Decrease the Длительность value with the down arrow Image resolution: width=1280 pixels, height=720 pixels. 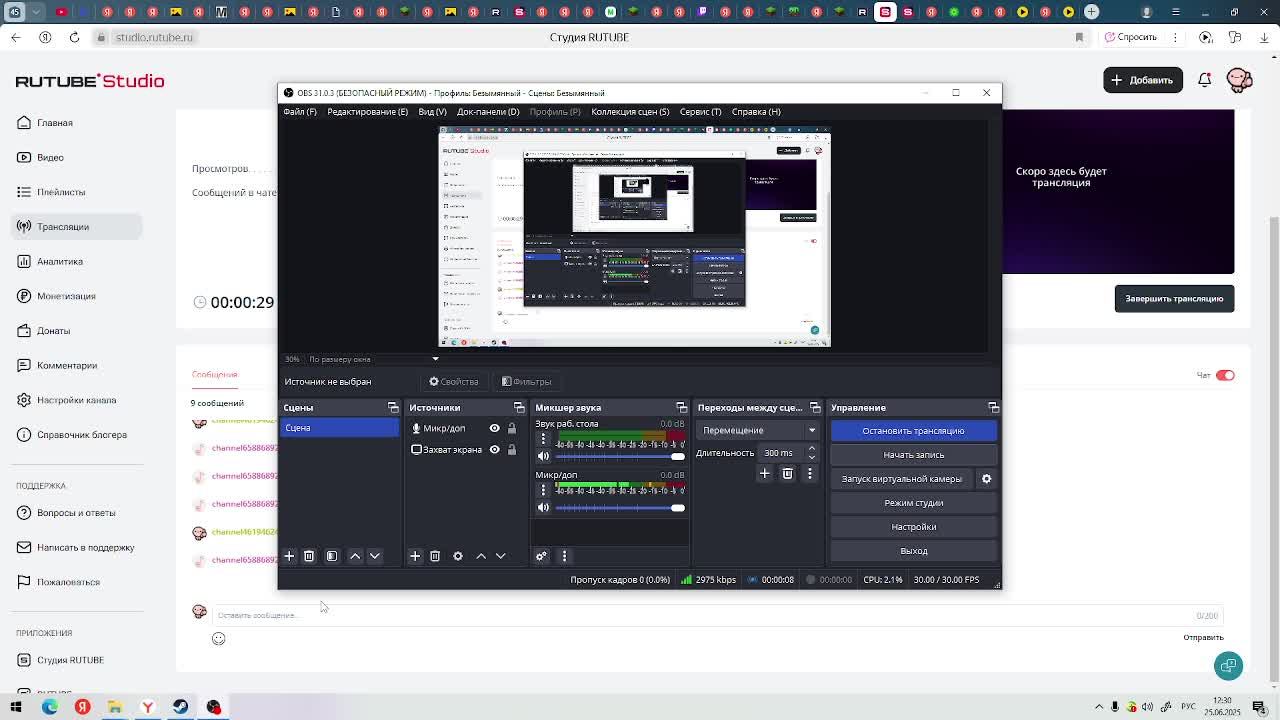point(812,457)
